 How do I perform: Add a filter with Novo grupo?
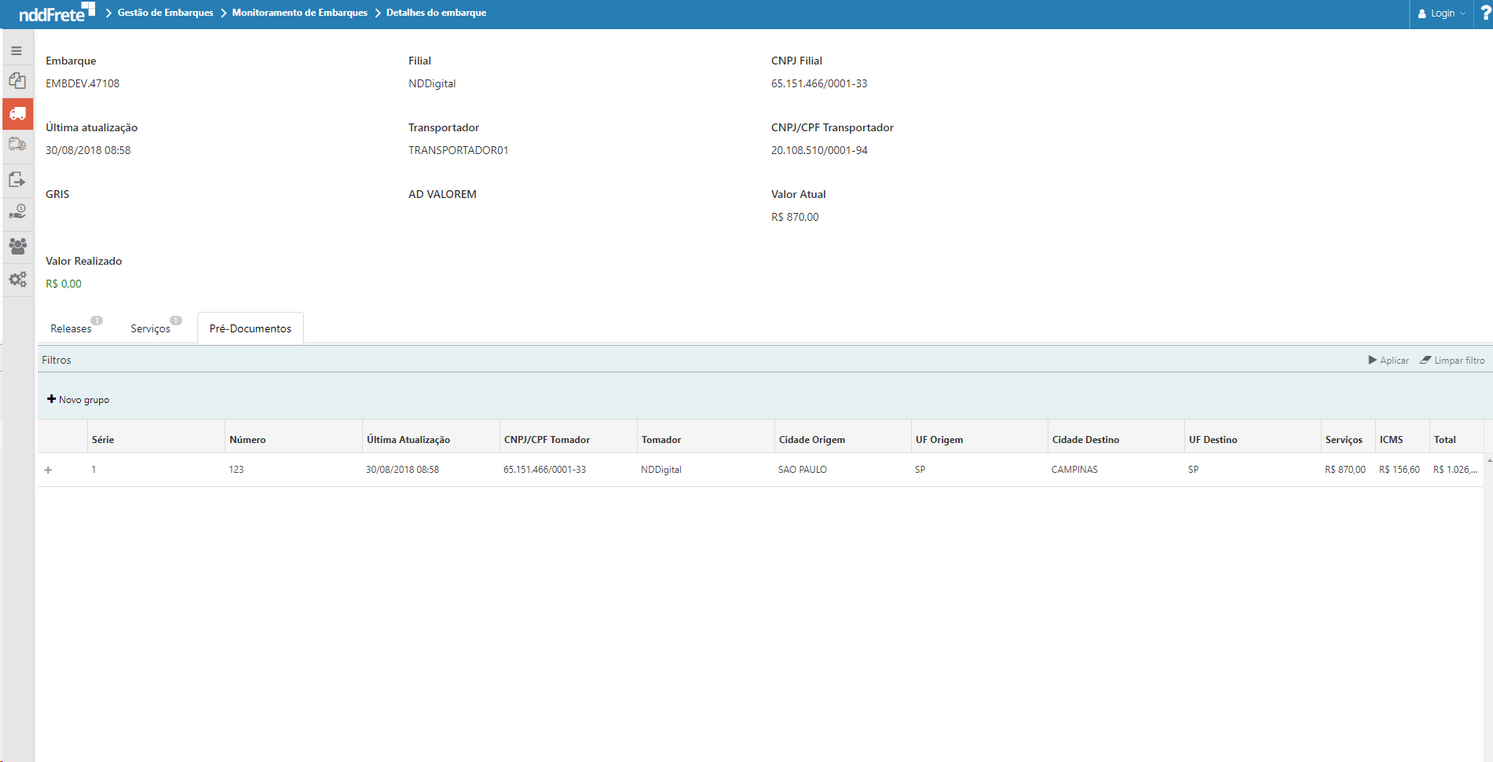pyautogui.click(x=78, y=400)
